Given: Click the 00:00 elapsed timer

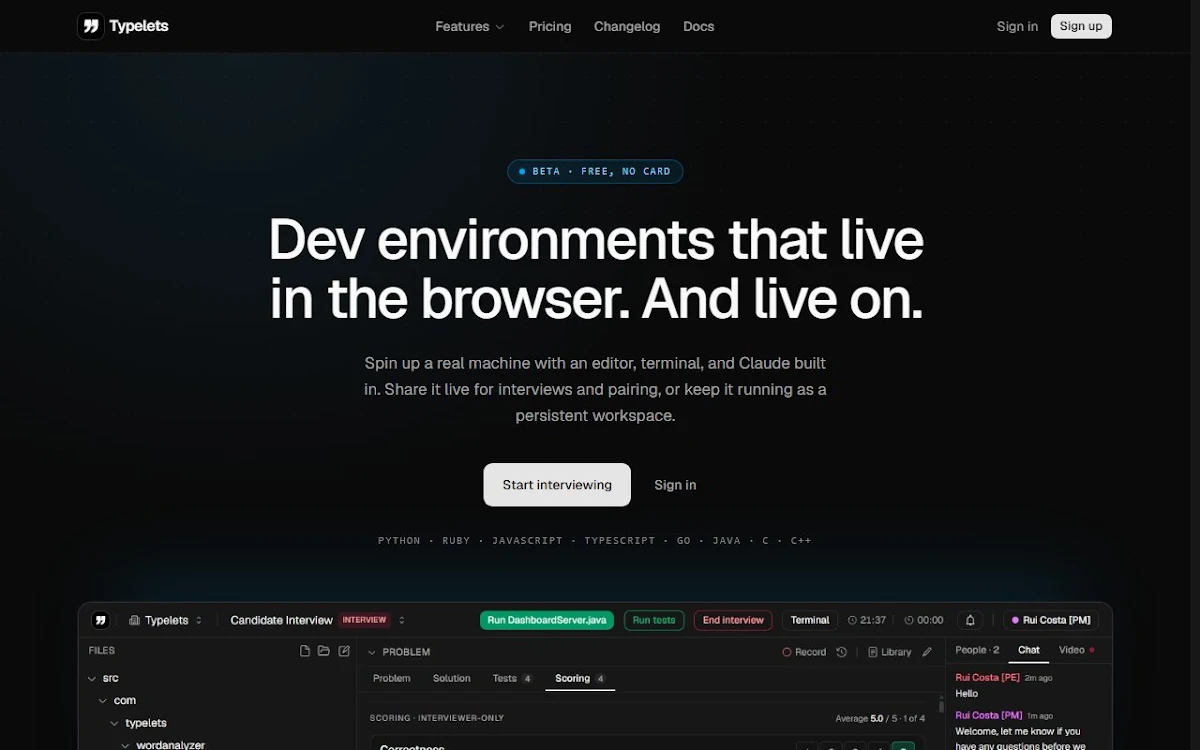Looking at the screenshot, I should pyautogui.click(x=924, y=620).
